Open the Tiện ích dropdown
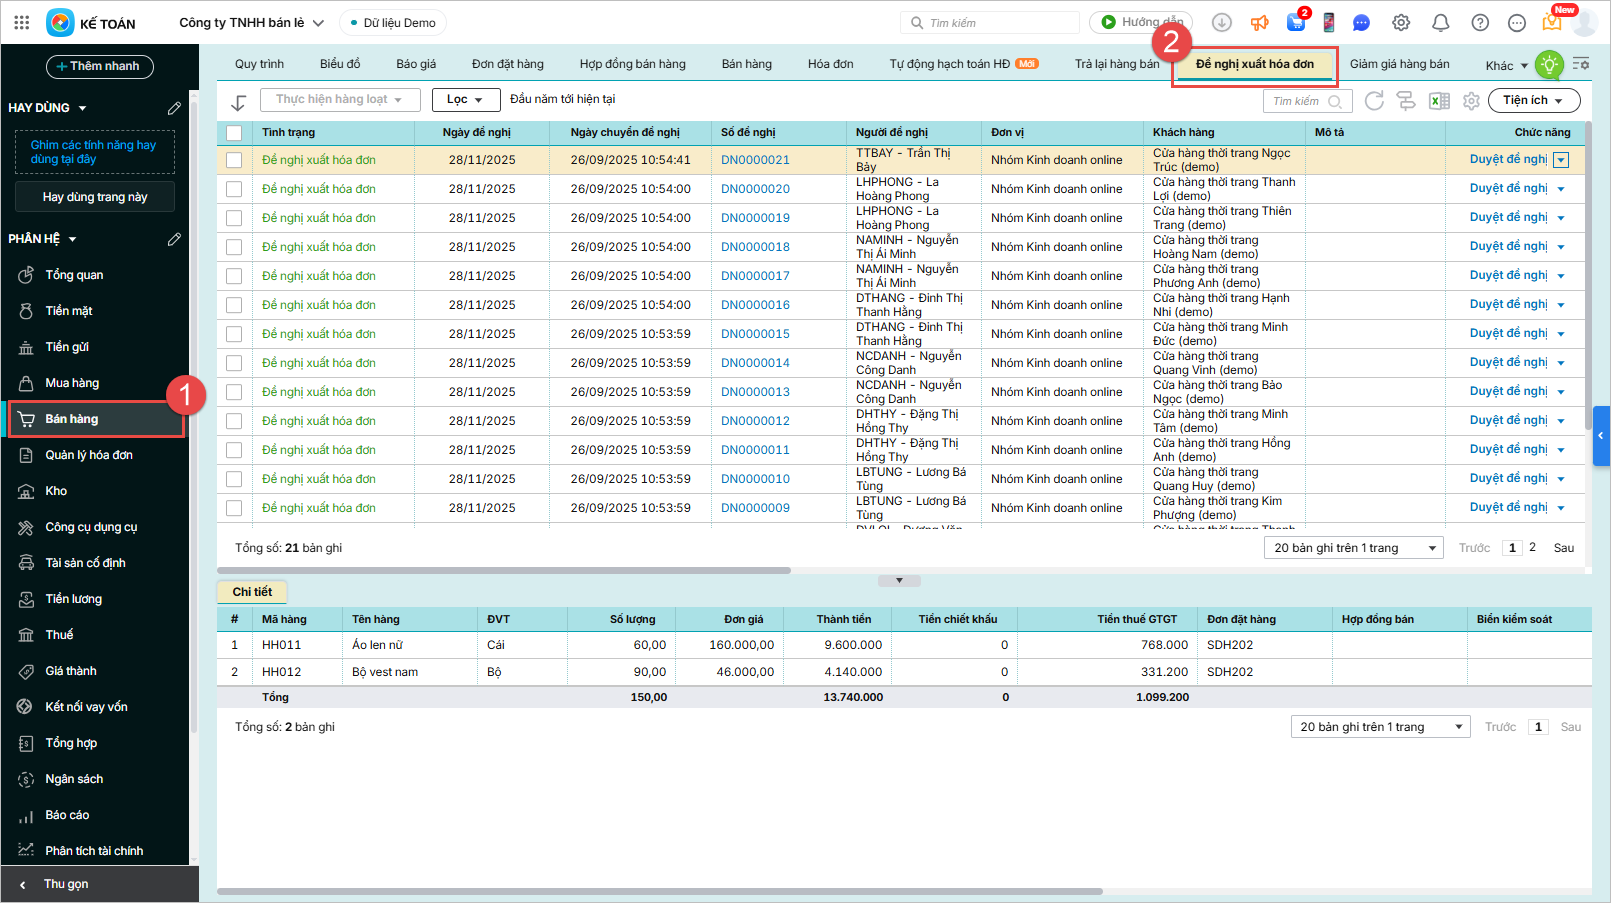The height and width of the screenshot is (903, 1611). click(x=1533, y=100)
